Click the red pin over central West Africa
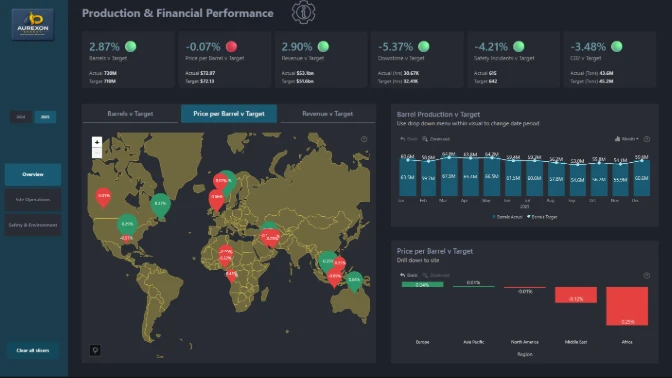 click(x=225, y=256)
